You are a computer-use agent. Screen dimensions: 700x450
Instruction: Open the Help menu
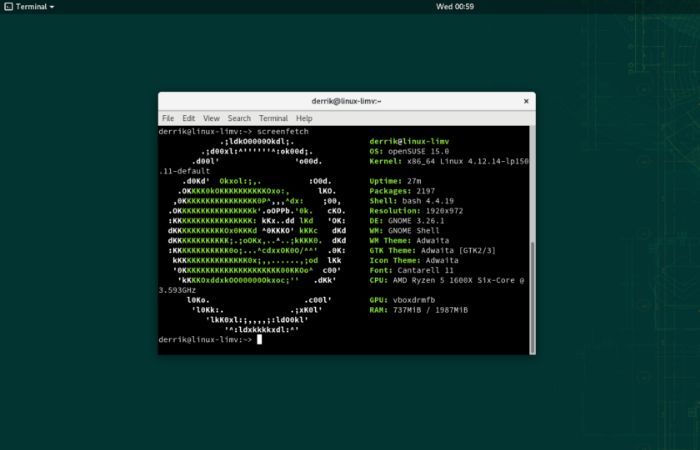tap(304, 118)
